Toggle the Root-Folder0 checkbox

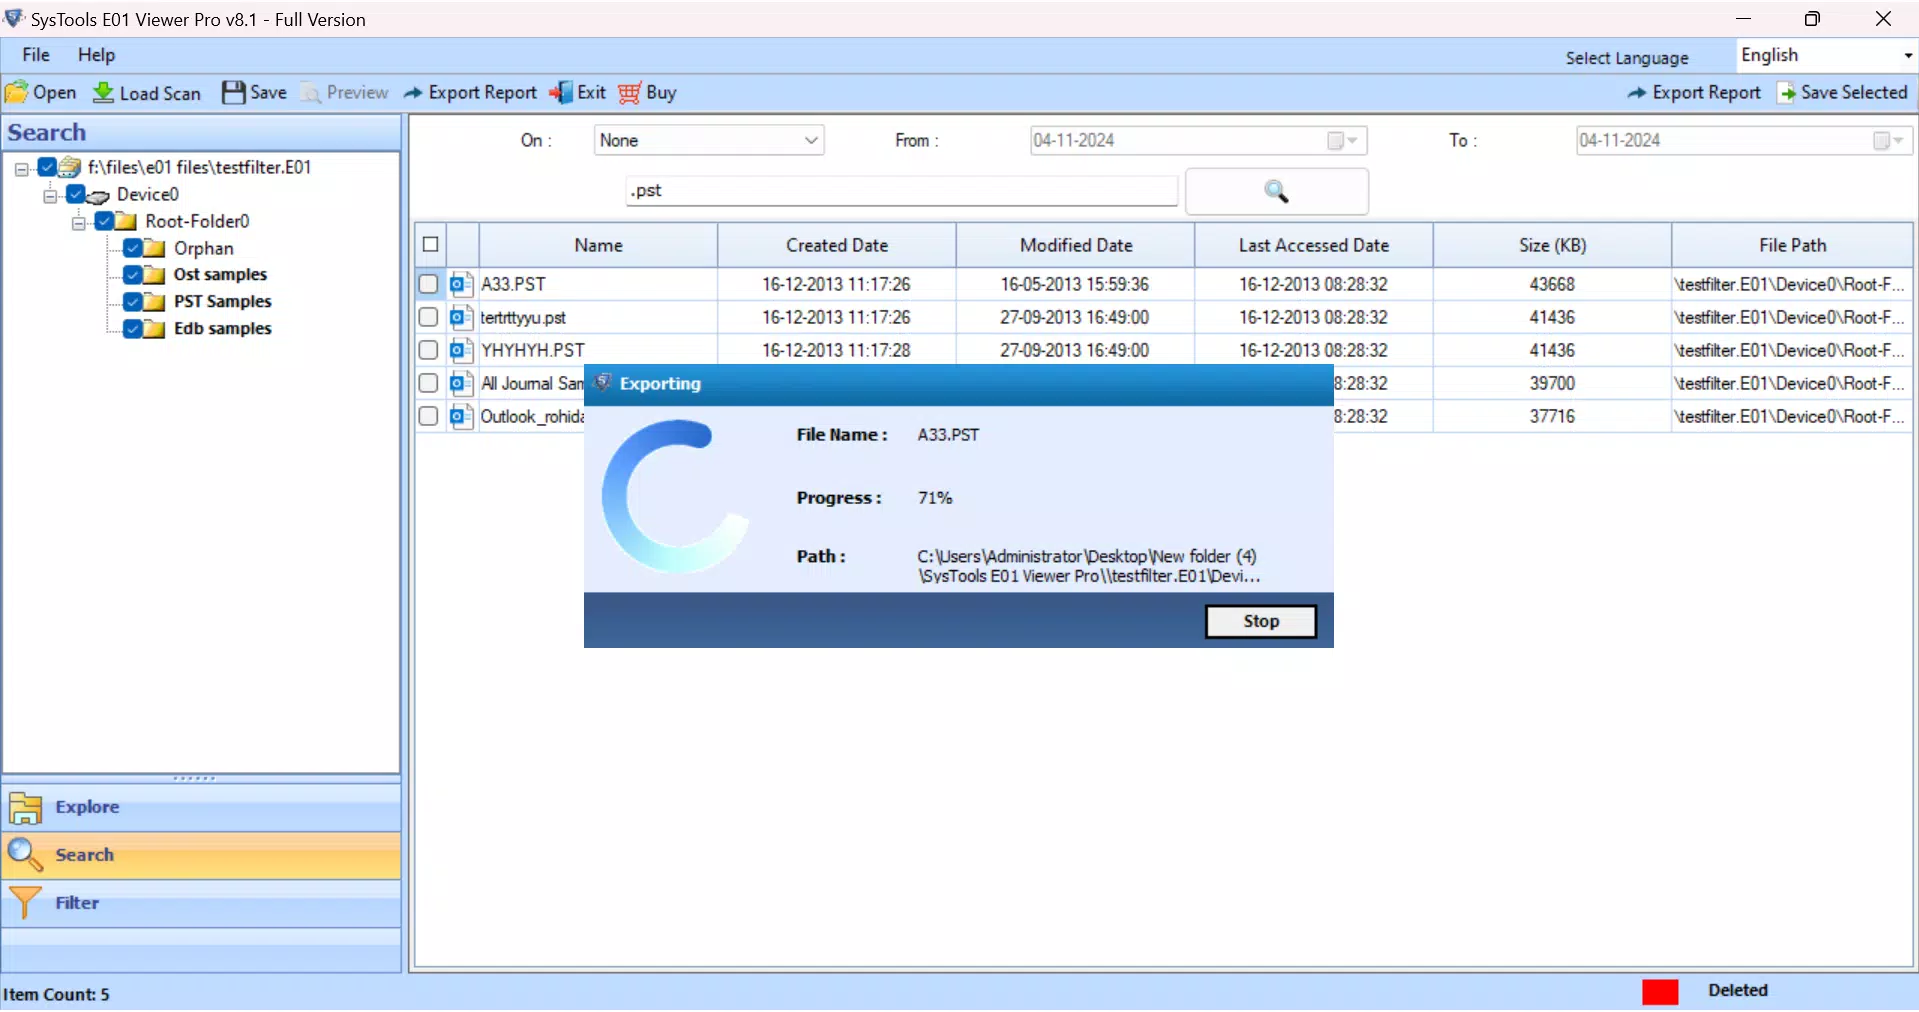(104, 221)
